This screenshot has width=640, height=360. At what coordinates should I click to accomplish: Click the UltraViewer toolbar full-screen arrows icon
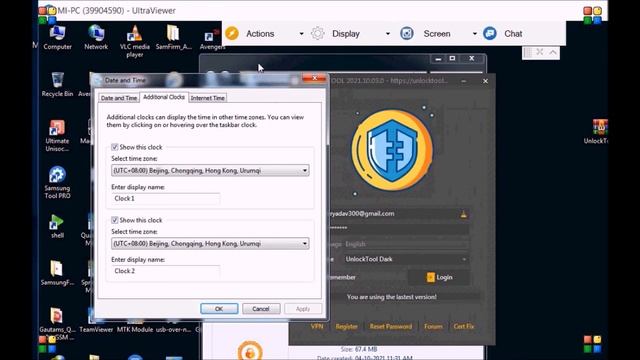[540, 52]
